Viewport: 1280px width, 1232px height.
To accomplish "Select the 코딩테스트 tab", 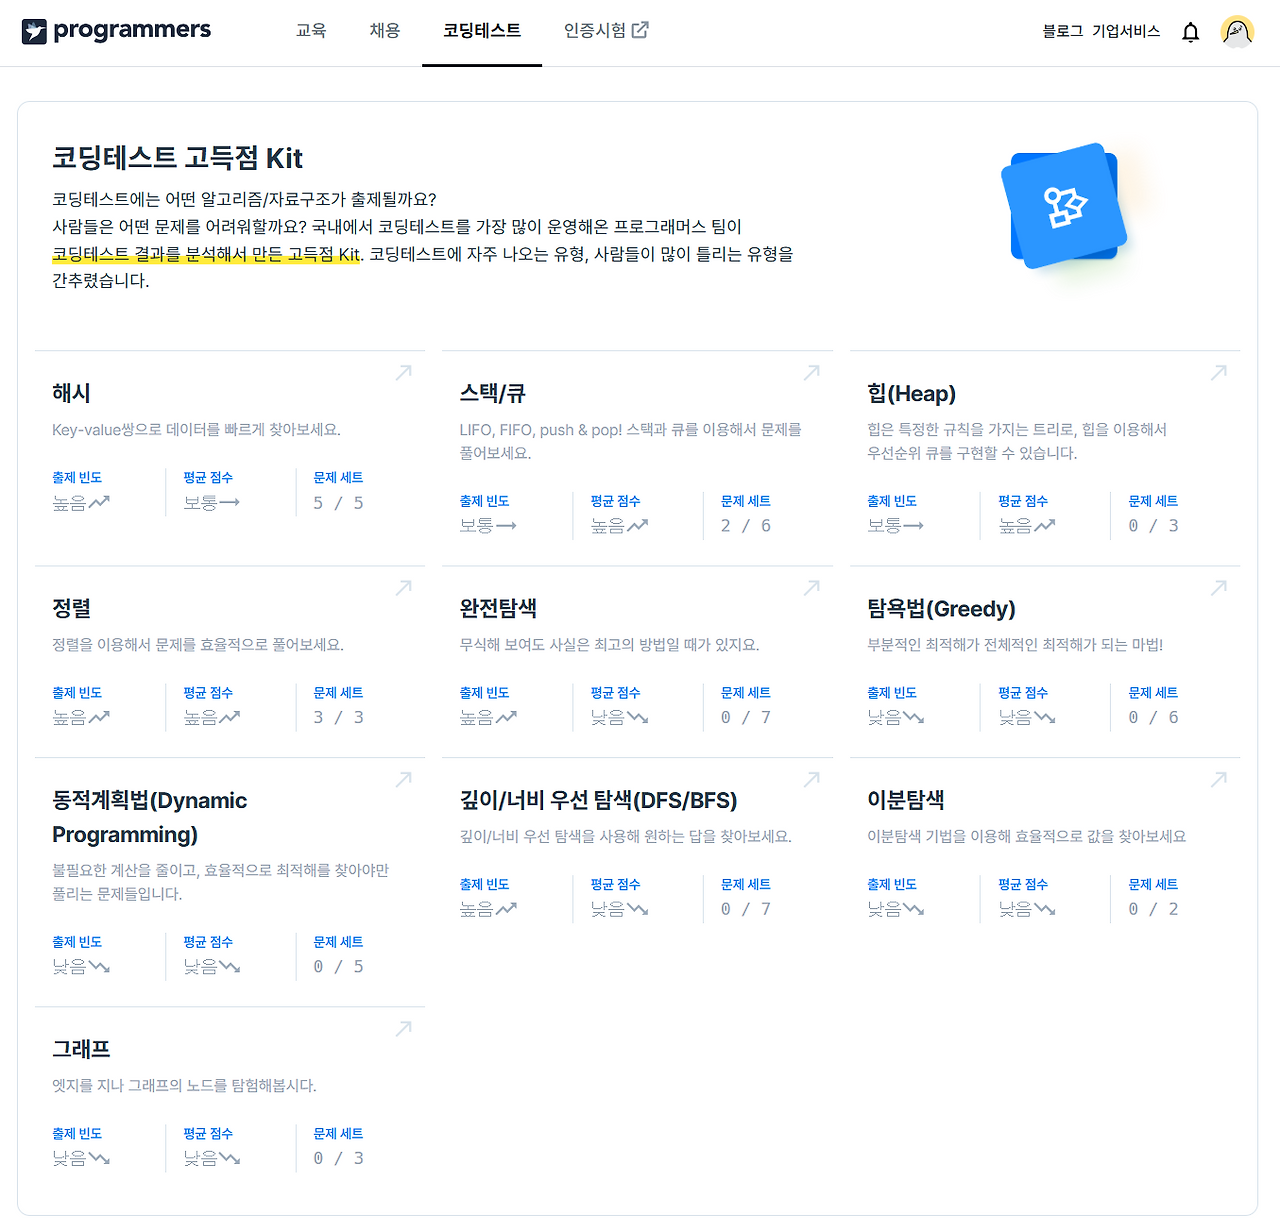I will (x=482, y=31).
